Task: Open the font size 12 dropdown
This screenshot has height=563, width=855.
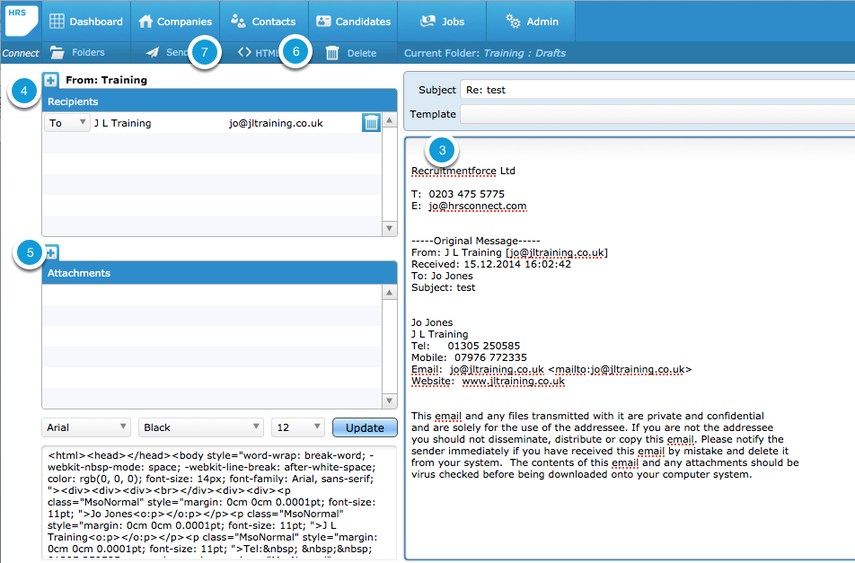Action: [x=298, y=427]
